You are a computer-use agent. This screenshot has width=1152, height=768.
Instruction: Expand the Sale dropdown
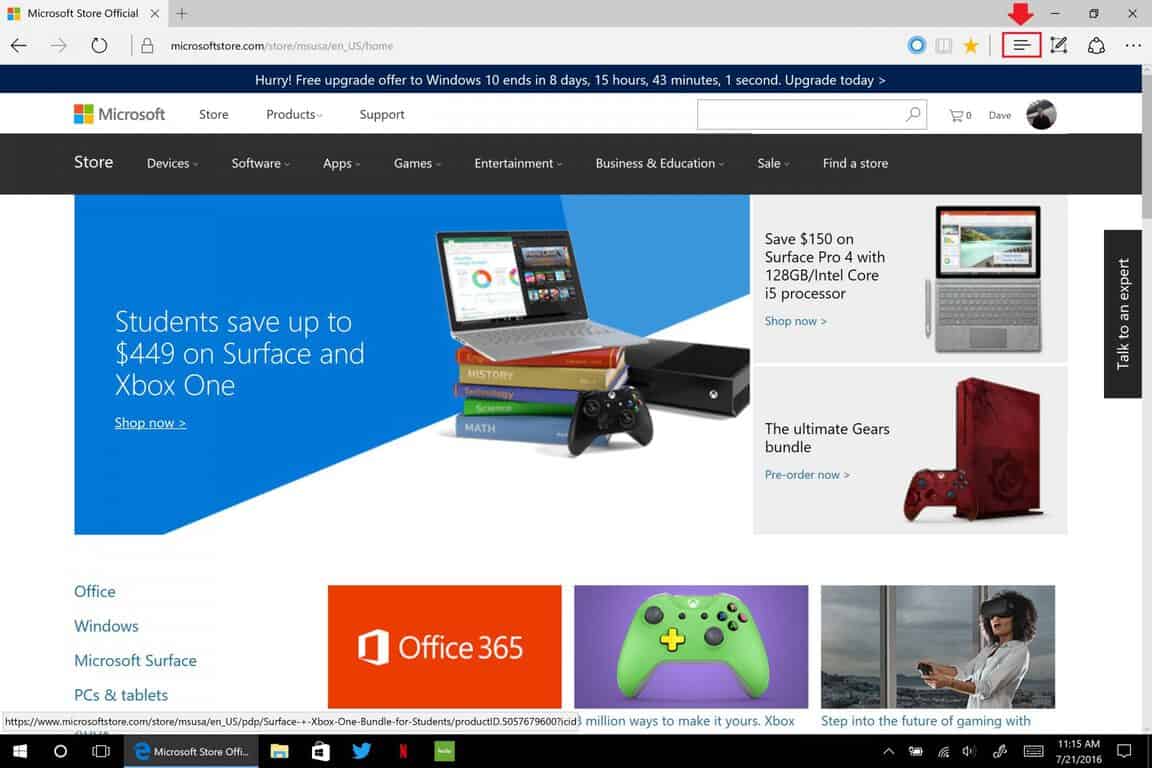click(773, 163)
